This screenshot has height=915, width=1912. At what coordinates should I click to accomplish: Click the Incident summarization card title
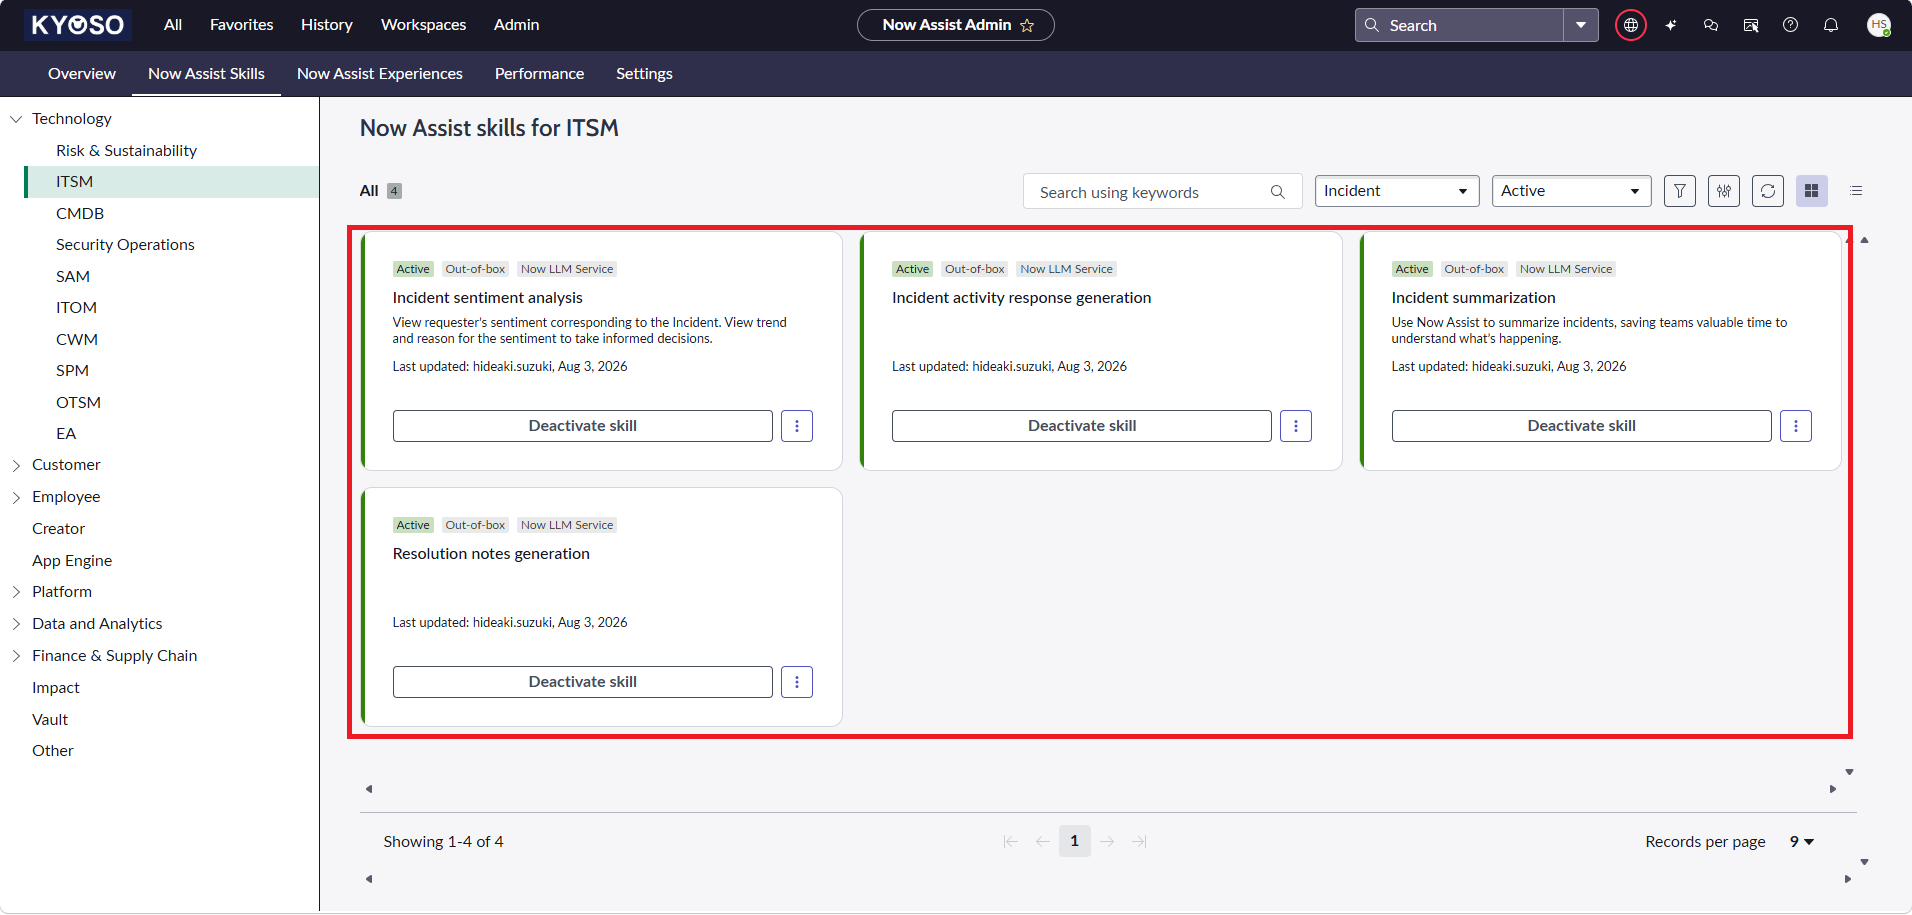point(1474,298)
